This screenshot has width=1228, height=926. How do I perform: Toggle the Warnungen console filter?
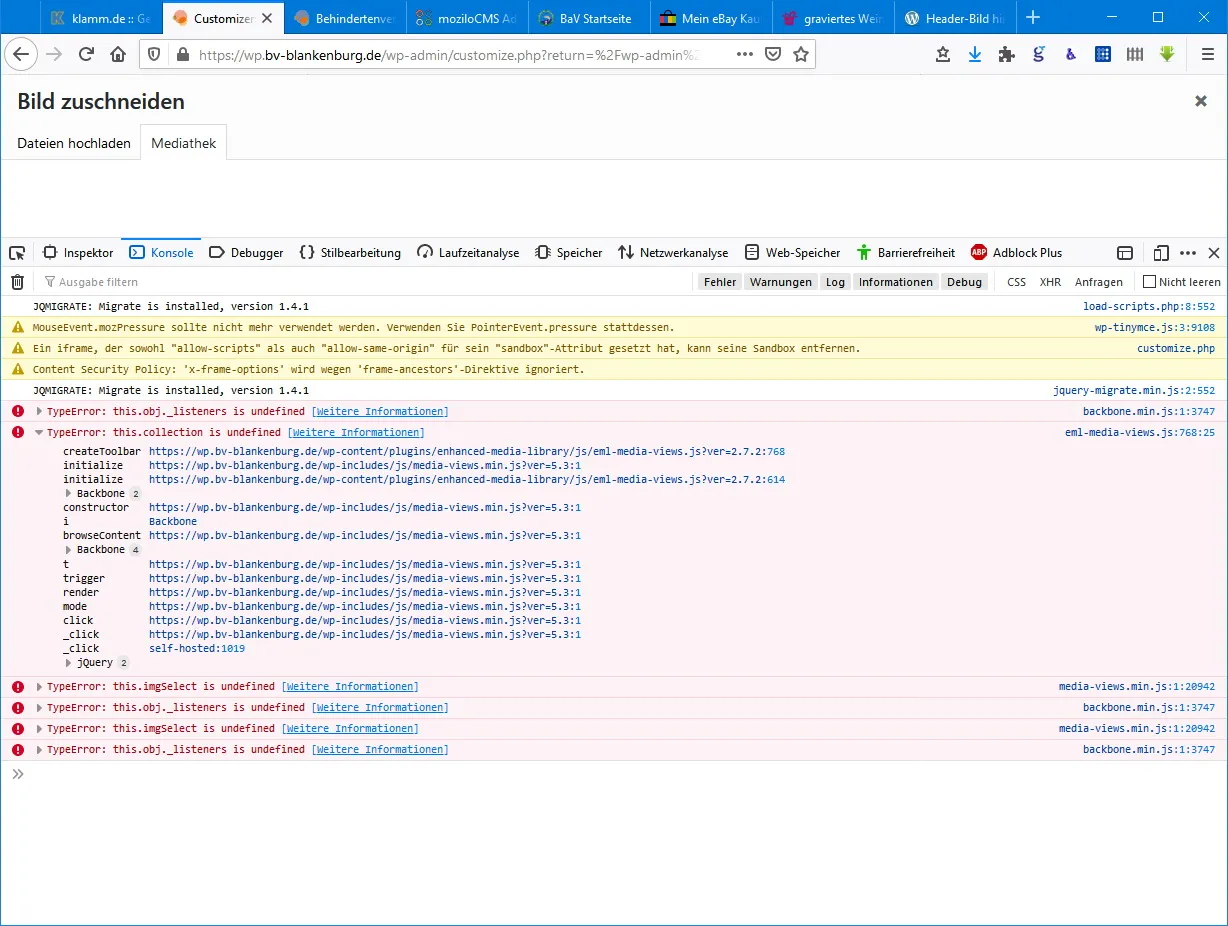tap(781, 282)
